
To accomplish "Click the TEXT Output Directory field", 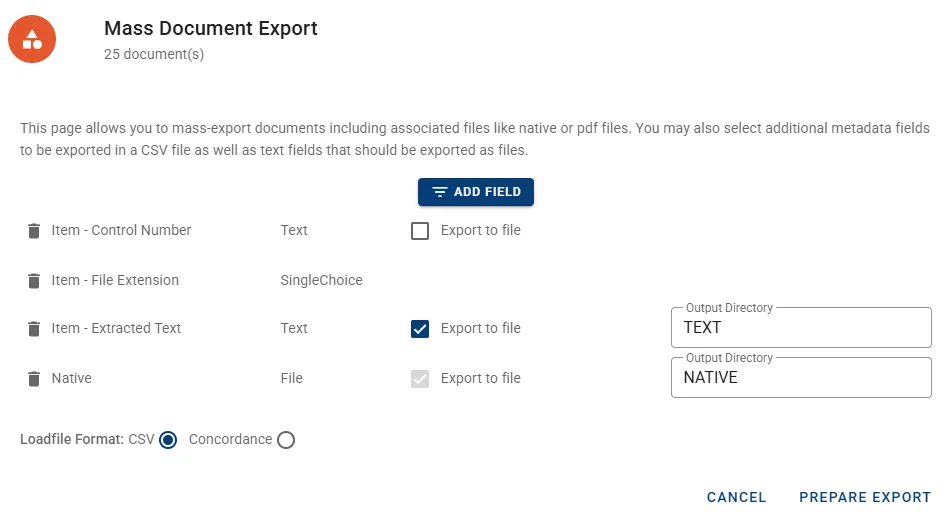I will pyautogui.click(x=800, y=328).
